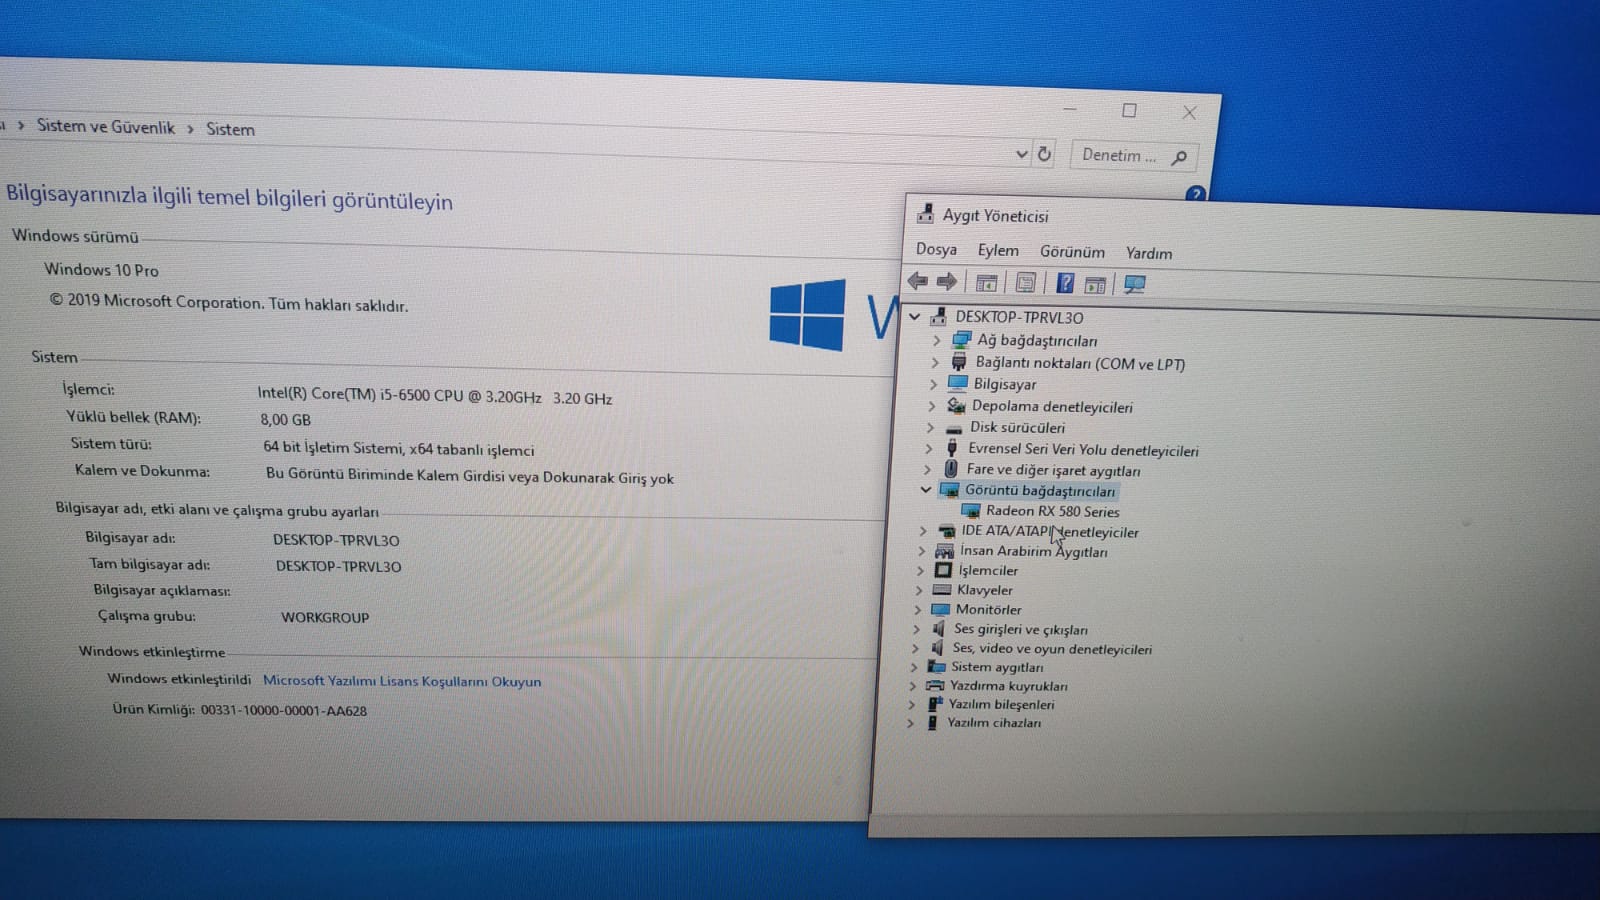Click the 8,00 GB RAM value

tap(286, 420)
